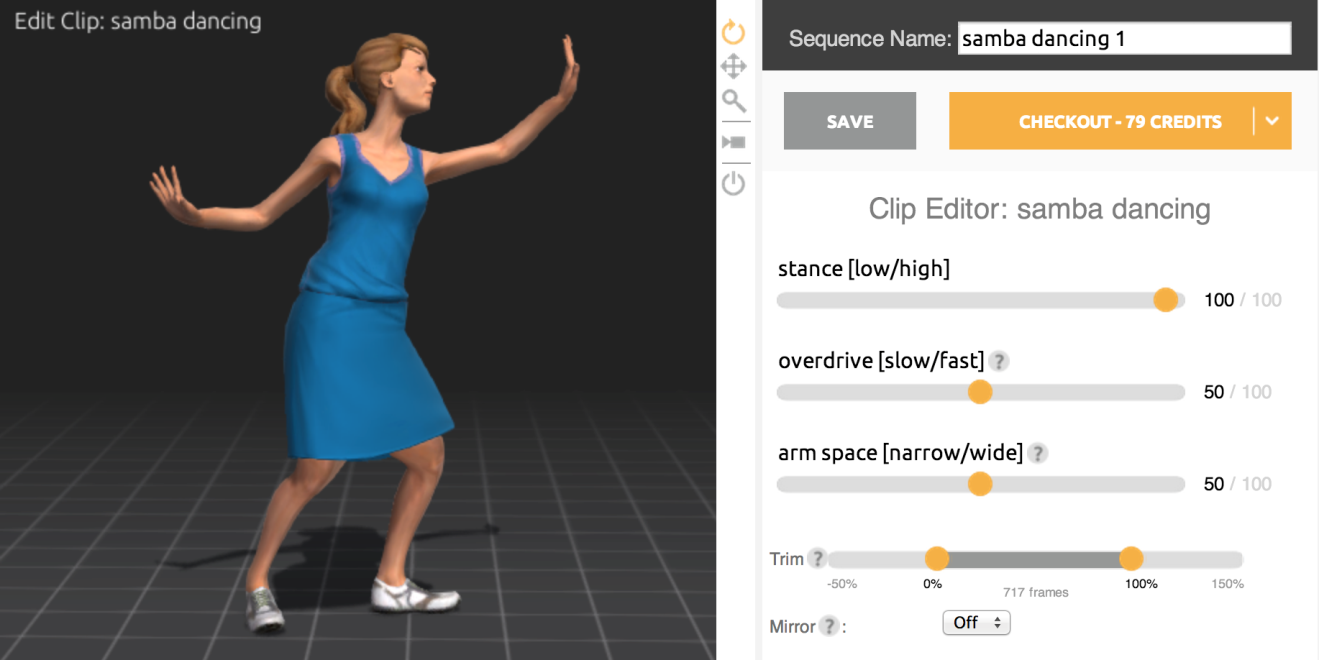Click the stance slider handle
The height and width of the screenshot is (660, 1319).
[x=1165, y=300]
